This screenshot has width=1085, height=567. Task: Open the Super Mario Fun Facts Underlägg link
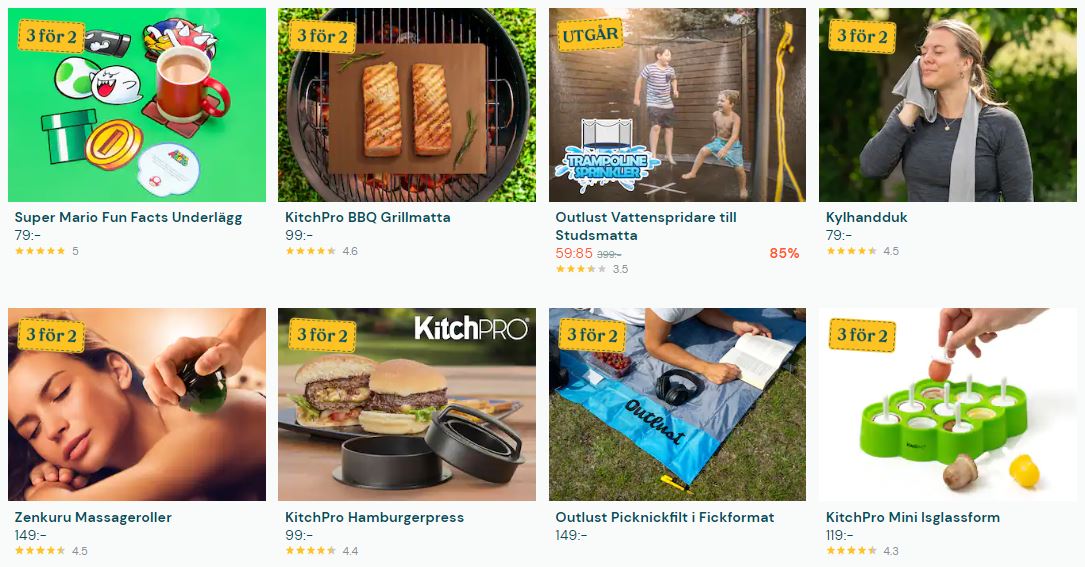[128, 217]
